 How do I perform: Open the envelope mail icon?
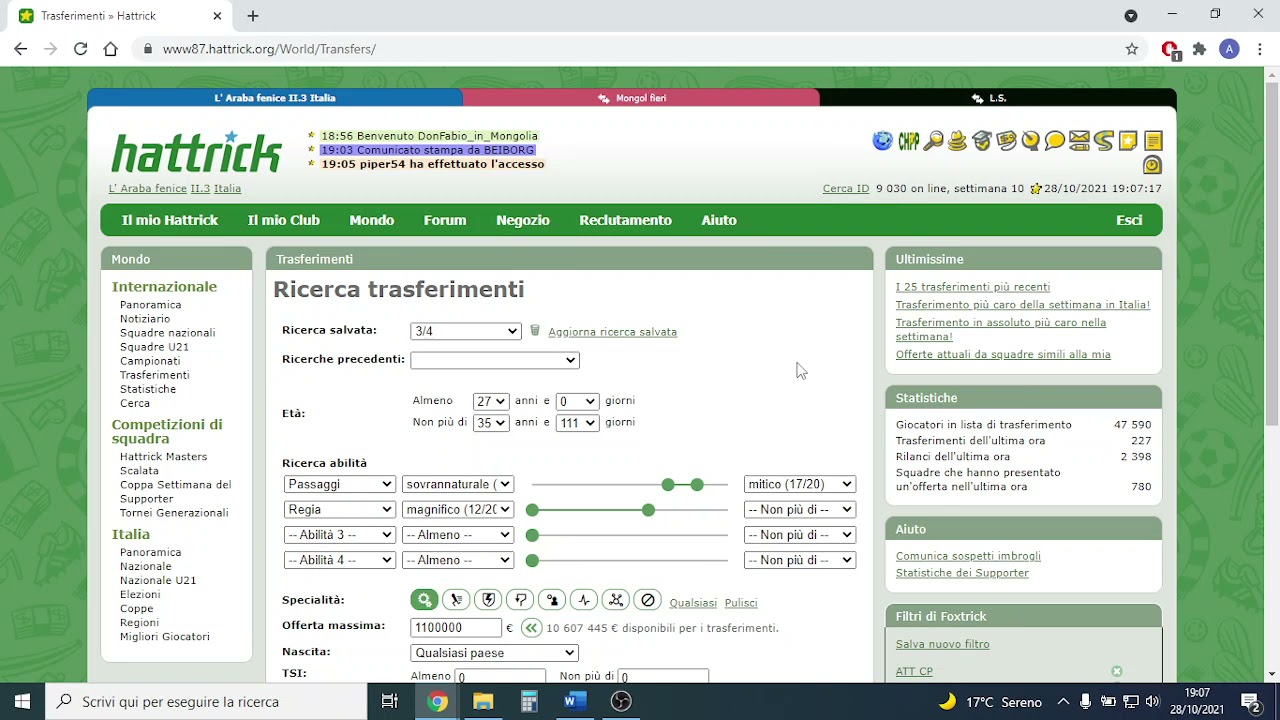[1079, 141]
